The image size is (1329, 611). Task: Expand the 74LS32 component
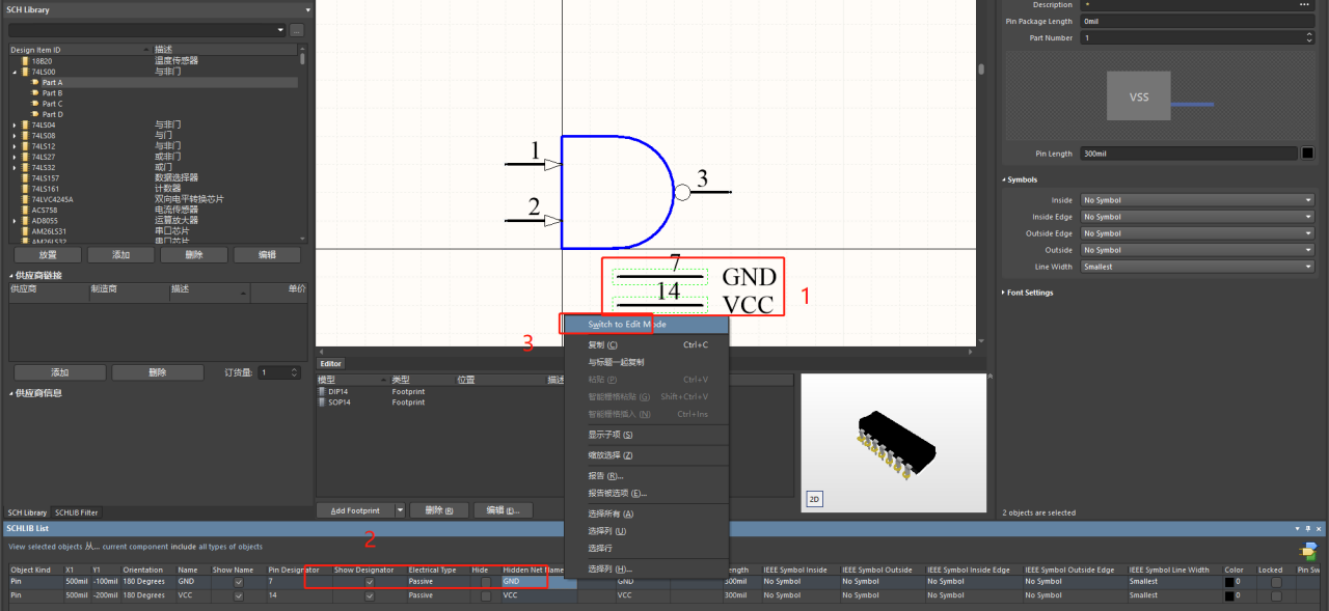click(14, 167)
